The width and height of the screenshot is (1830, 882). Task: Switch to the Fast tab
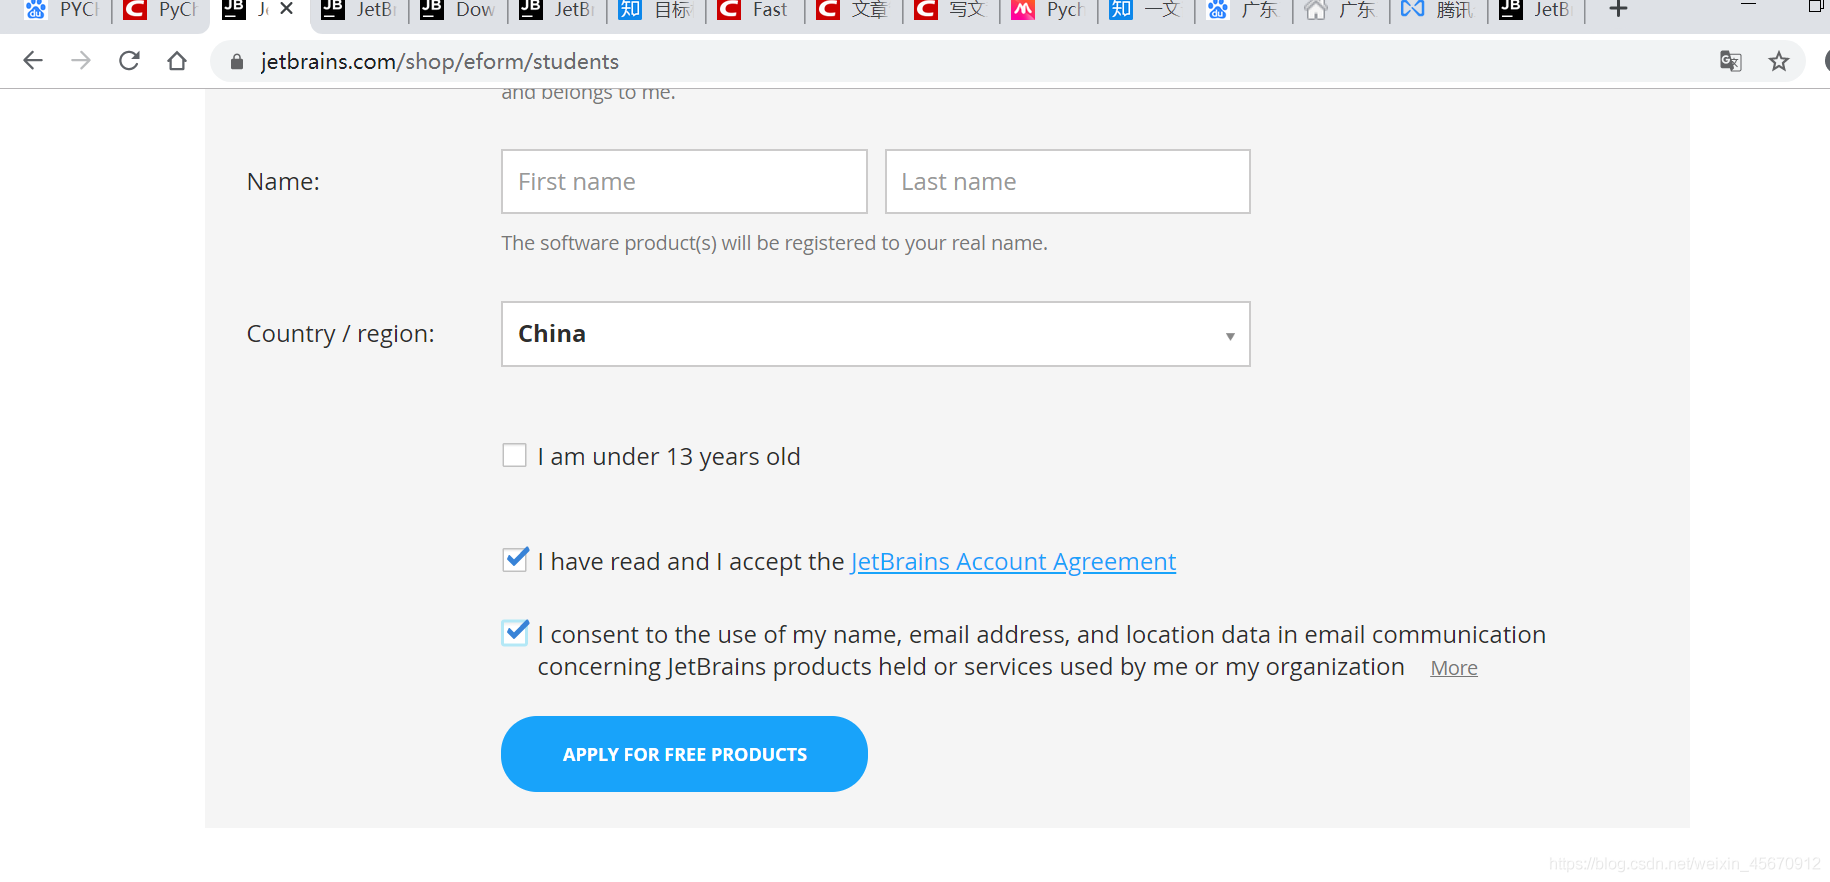pyautogui.click(x=756, y=10)
